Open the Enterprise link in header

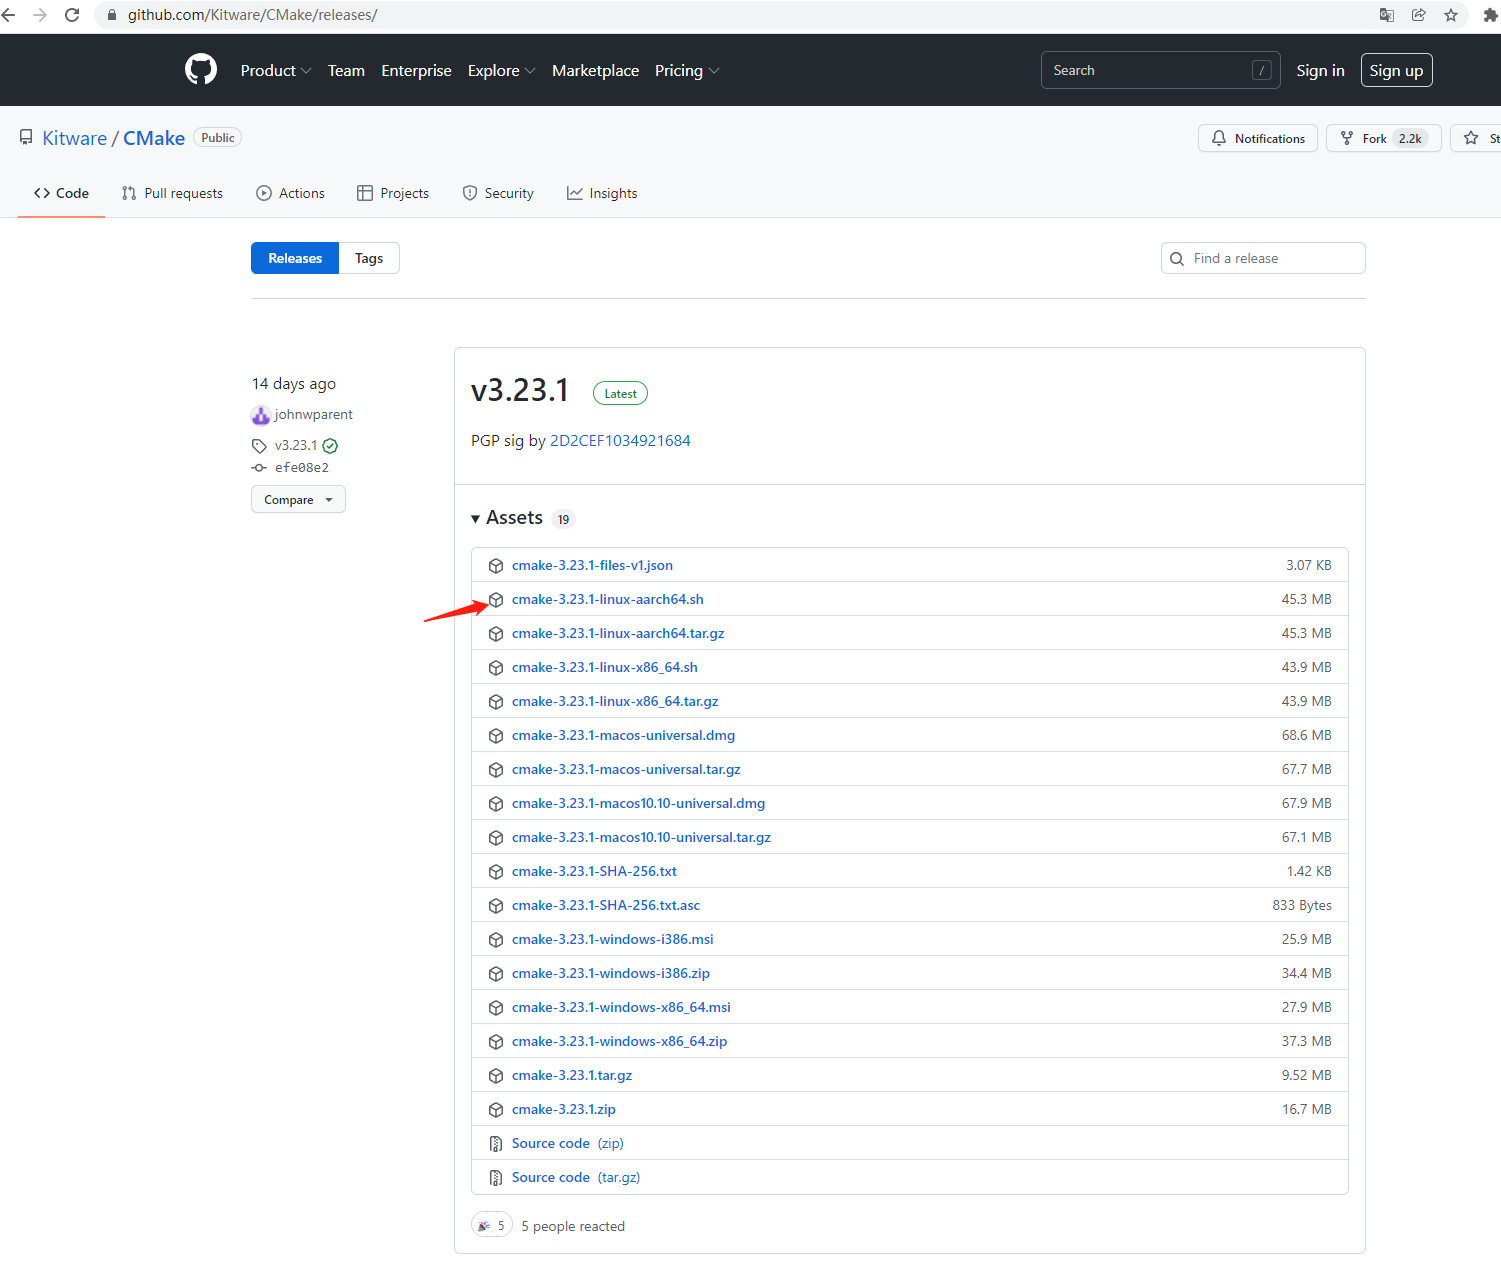coord(416,71)
